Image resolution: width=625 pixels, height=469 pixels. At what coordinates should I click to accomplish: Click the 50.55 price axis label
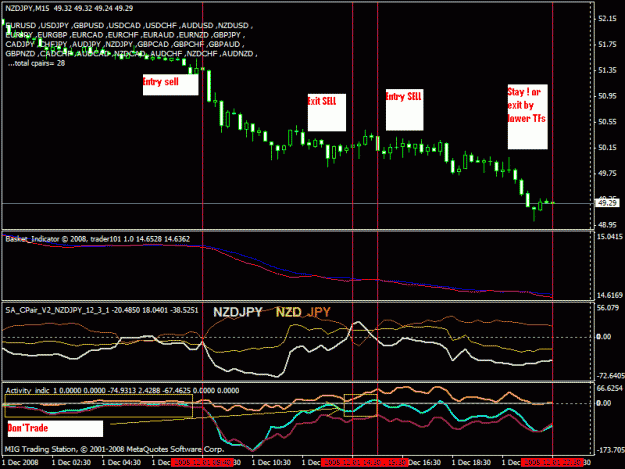pos(607,122)
